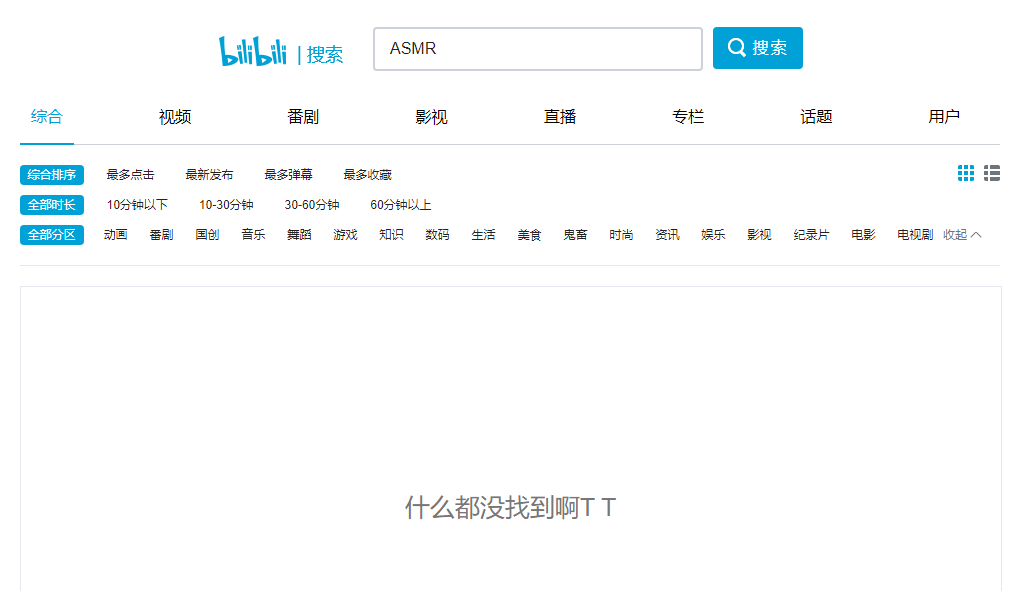Open the 专栏 tab
Screen dimensions: 1018x591
688,117
